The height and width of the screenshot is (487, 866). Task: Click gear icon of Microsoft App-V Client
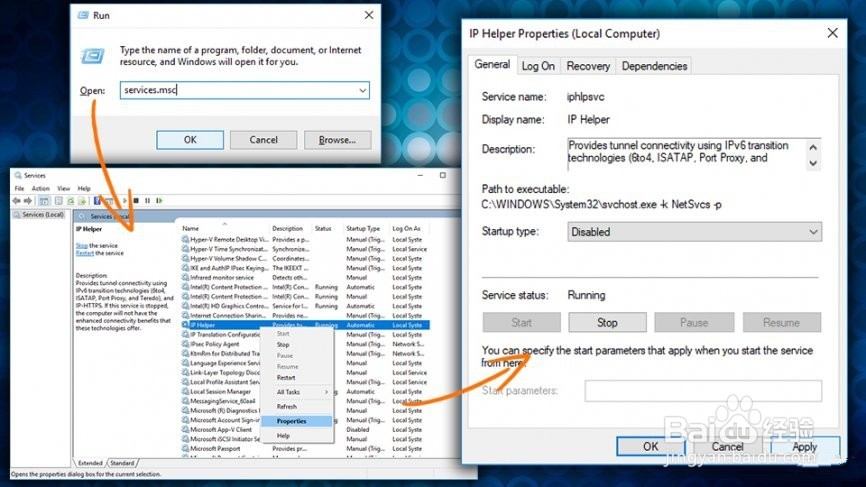[185, 429]
